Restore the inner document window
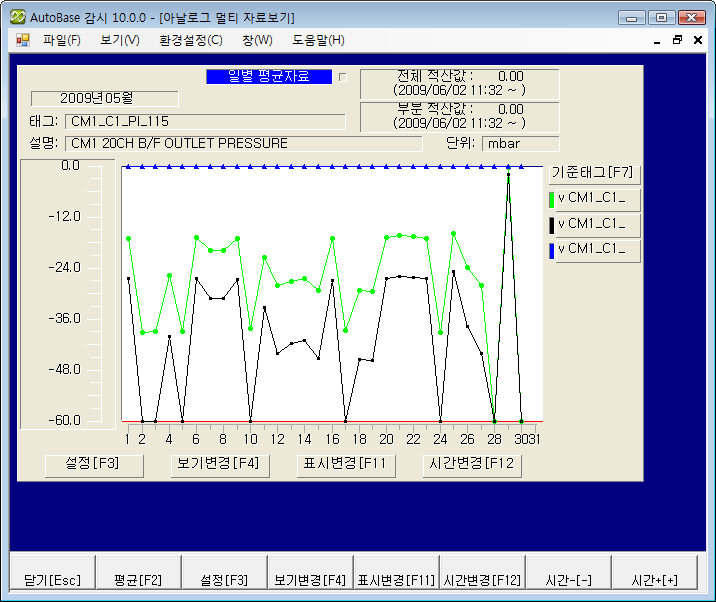Image resolution: width=716 pixels, height=602 pixels. click(678, 40)
